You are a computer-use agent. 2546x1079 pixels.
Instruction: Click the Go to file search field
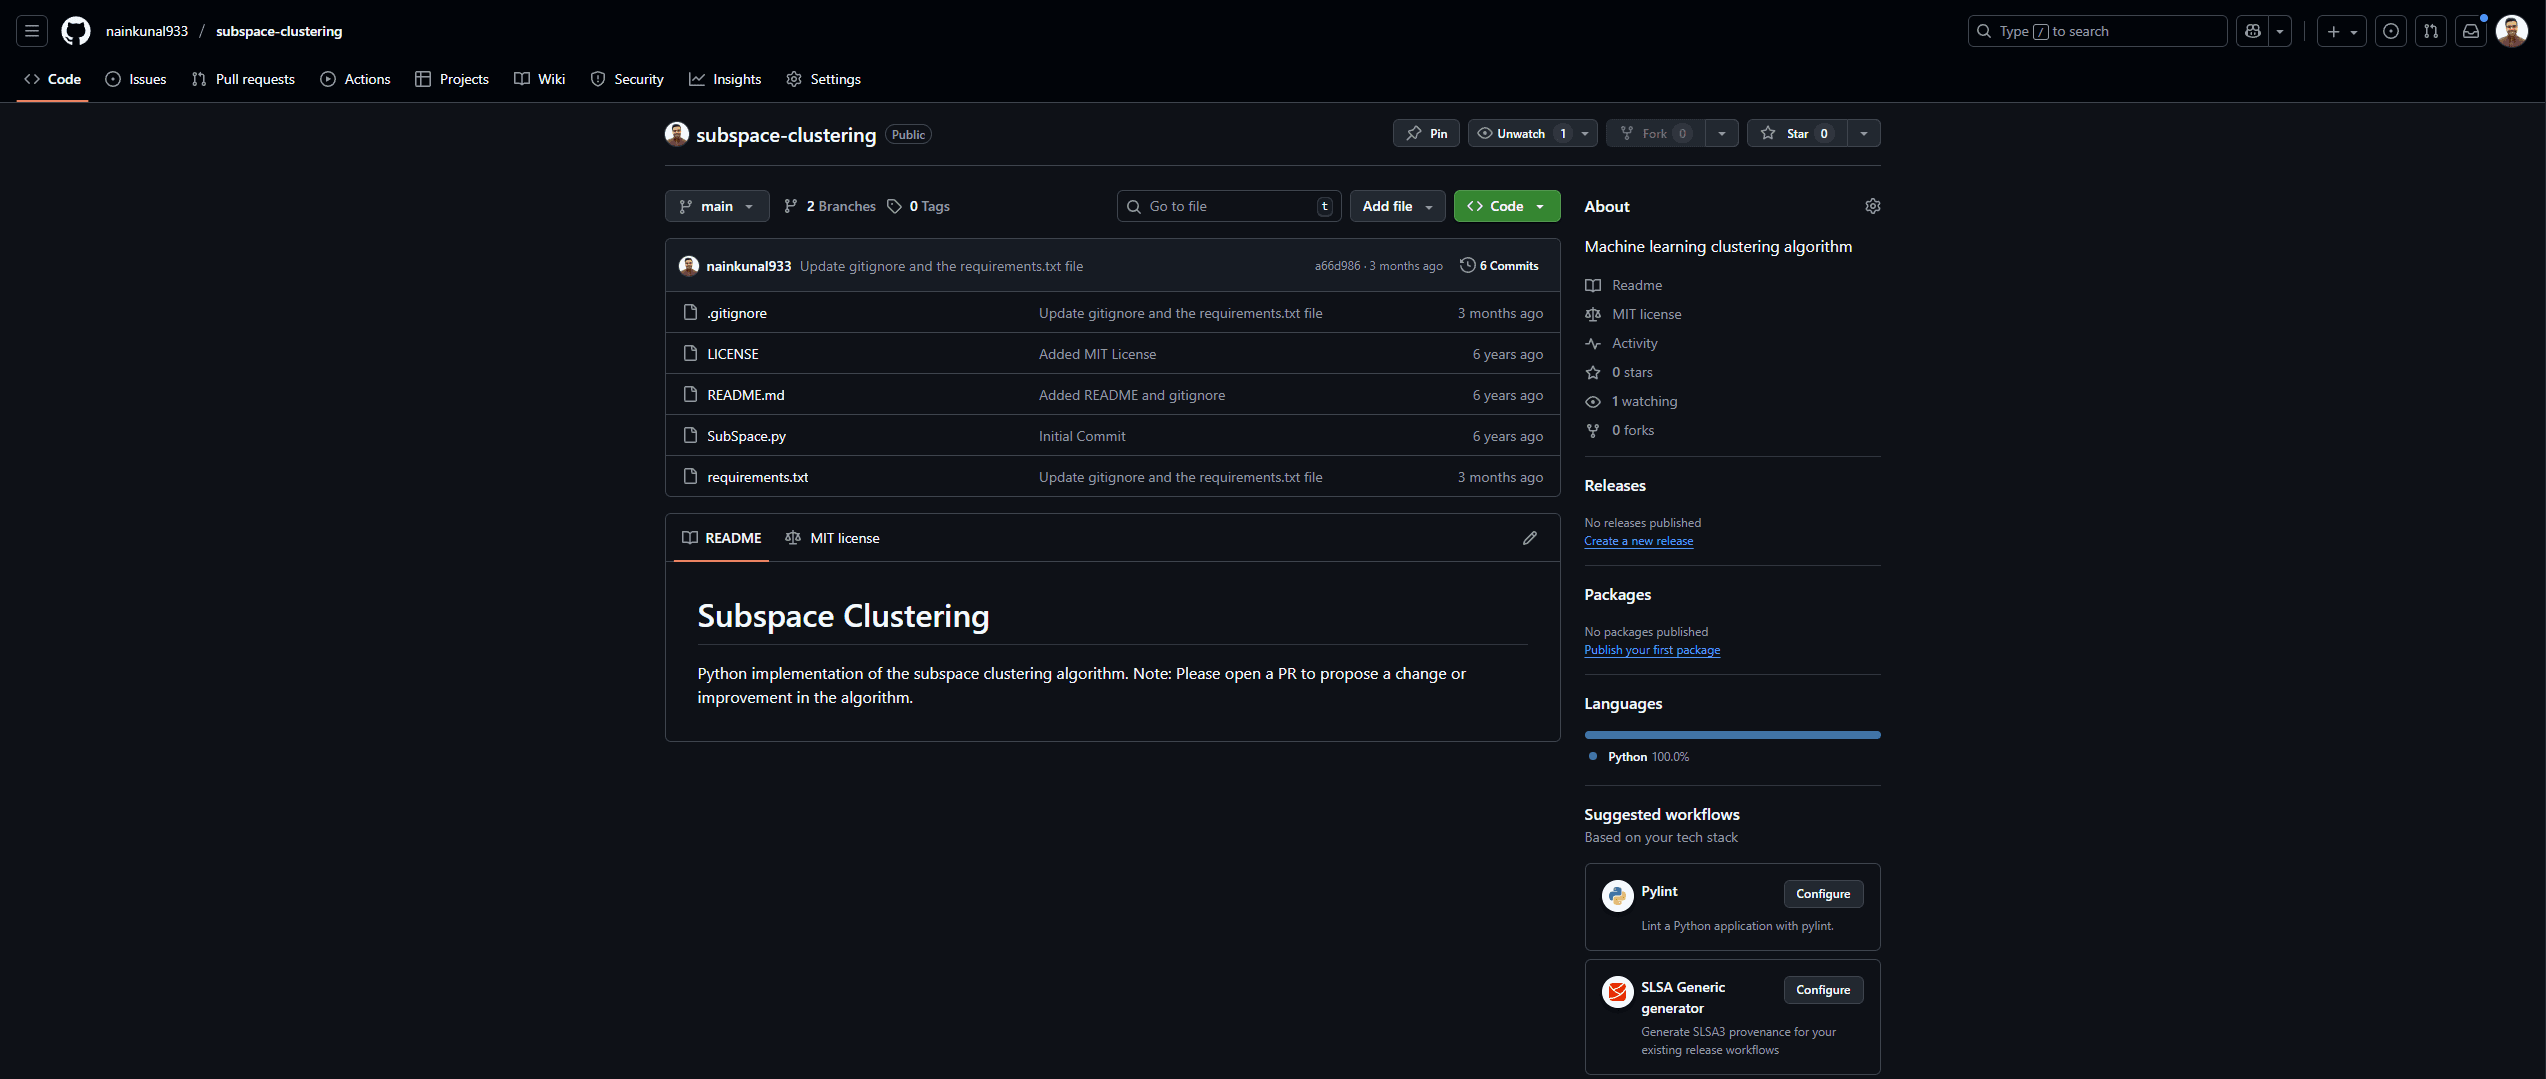pos(1228,206)
